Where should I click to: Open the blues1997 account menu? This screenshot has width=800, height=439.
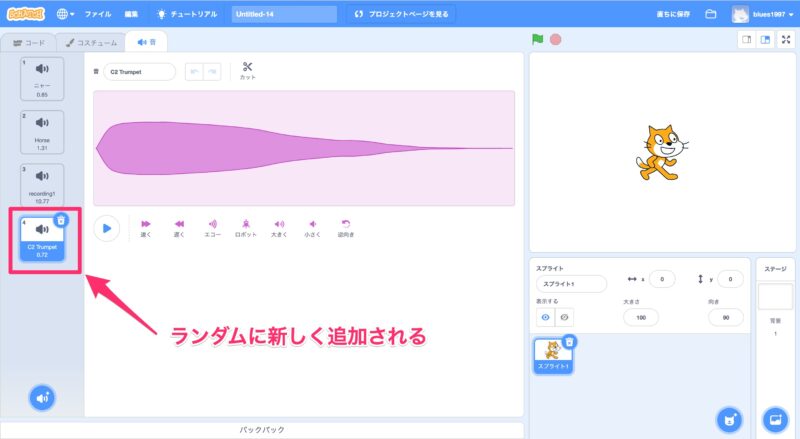point(765,14)
